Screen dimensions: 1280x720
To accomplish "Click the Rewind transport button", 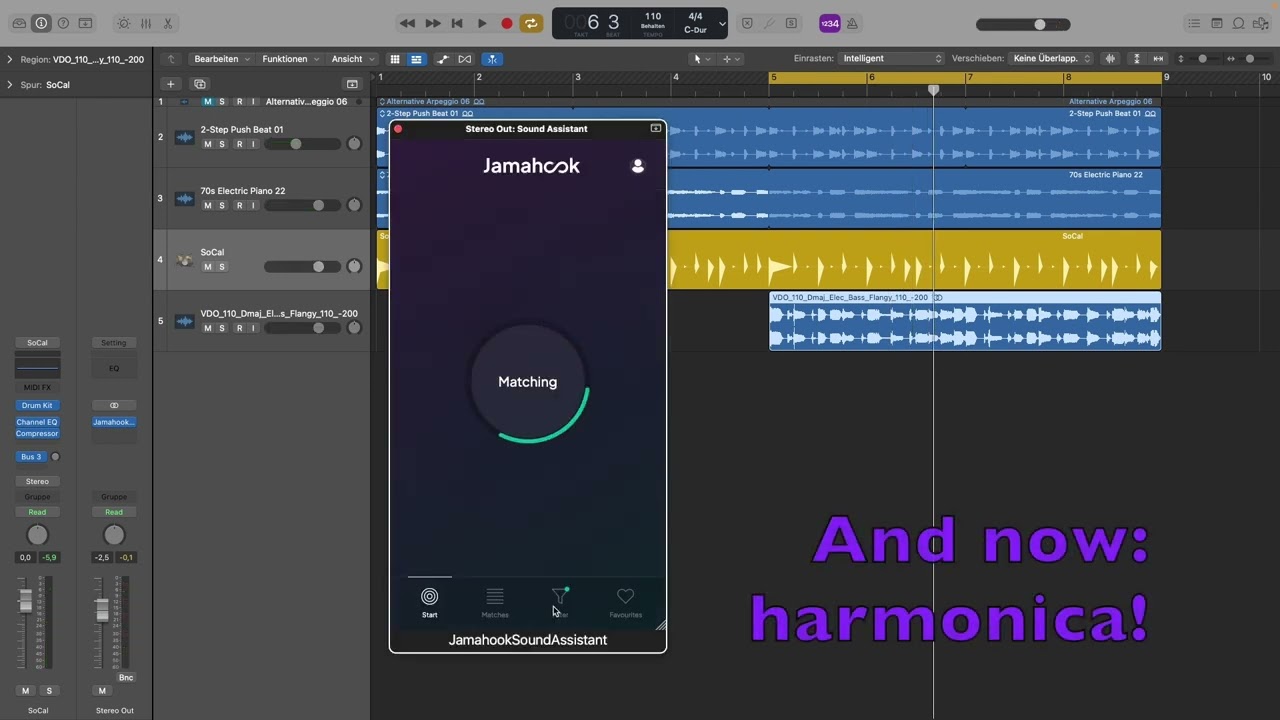I will pyautogui.click(x=407, y=23).
